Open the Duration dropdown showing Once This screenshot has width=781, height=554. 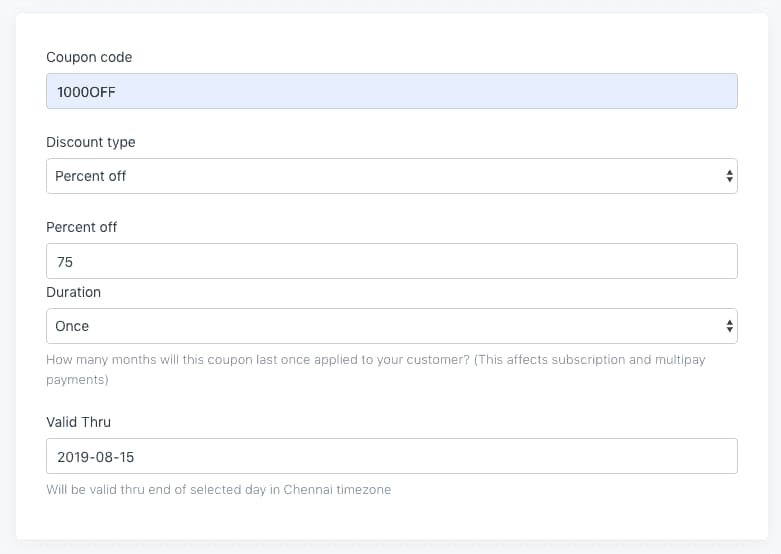point(391,326)
